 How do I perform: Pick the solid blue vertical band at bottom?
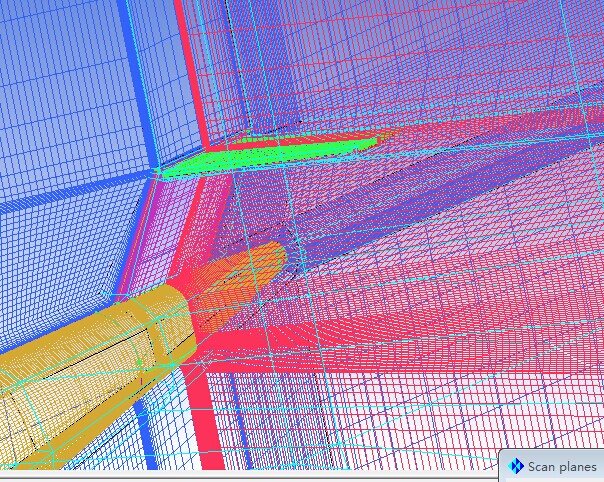(x=148, y=432)
